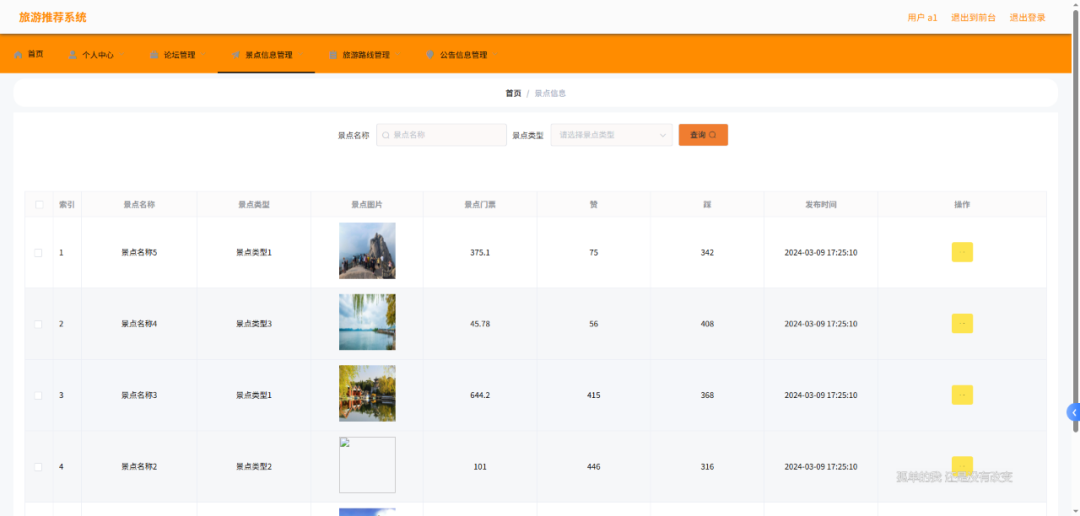Click the likes cell 415
The width and height of the screenshot is (1080, 516).
[x=594, y=395]
